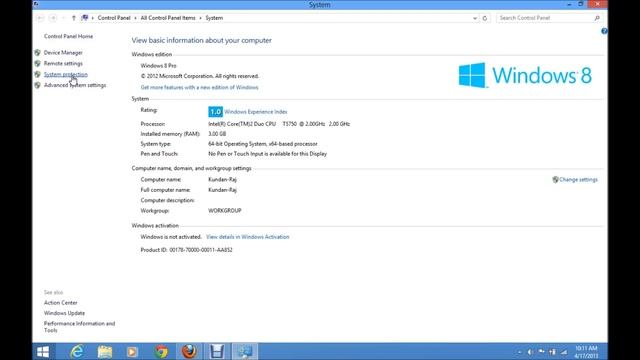Viewport: 640px width, 360px height.
Task: Open Windows Experience Index link
Action: point(256,112)
